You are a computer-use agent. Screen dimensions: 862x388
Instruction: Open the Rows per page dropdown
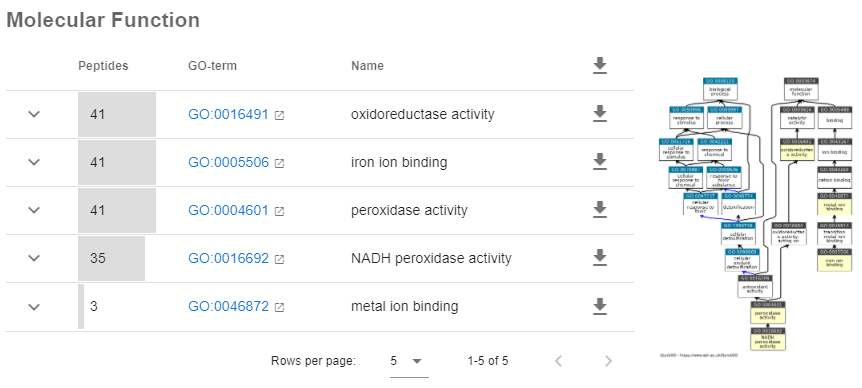point(409,362)
